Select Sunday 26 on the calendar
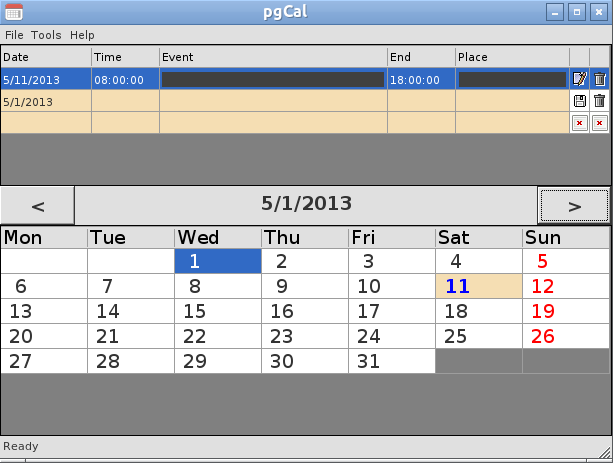 click(566, 336)
